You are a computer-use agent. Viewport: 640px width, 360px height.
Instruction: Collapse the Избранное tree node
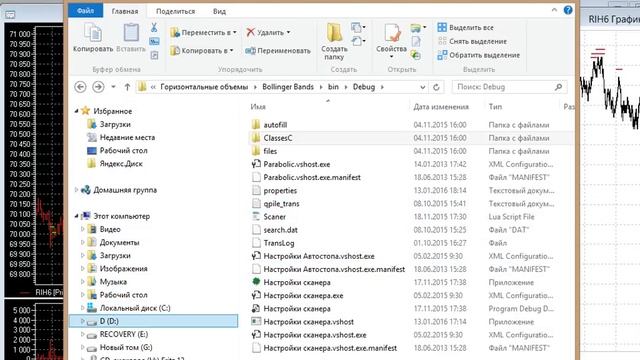[x=76, y=111]
